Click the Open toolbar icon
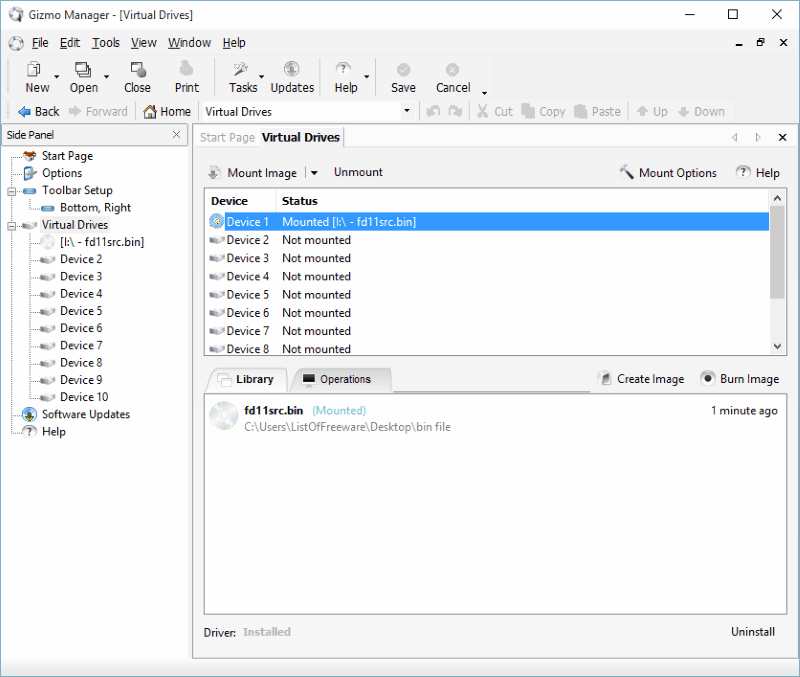Viewport: 800px width, 677px height. (83, 69)
